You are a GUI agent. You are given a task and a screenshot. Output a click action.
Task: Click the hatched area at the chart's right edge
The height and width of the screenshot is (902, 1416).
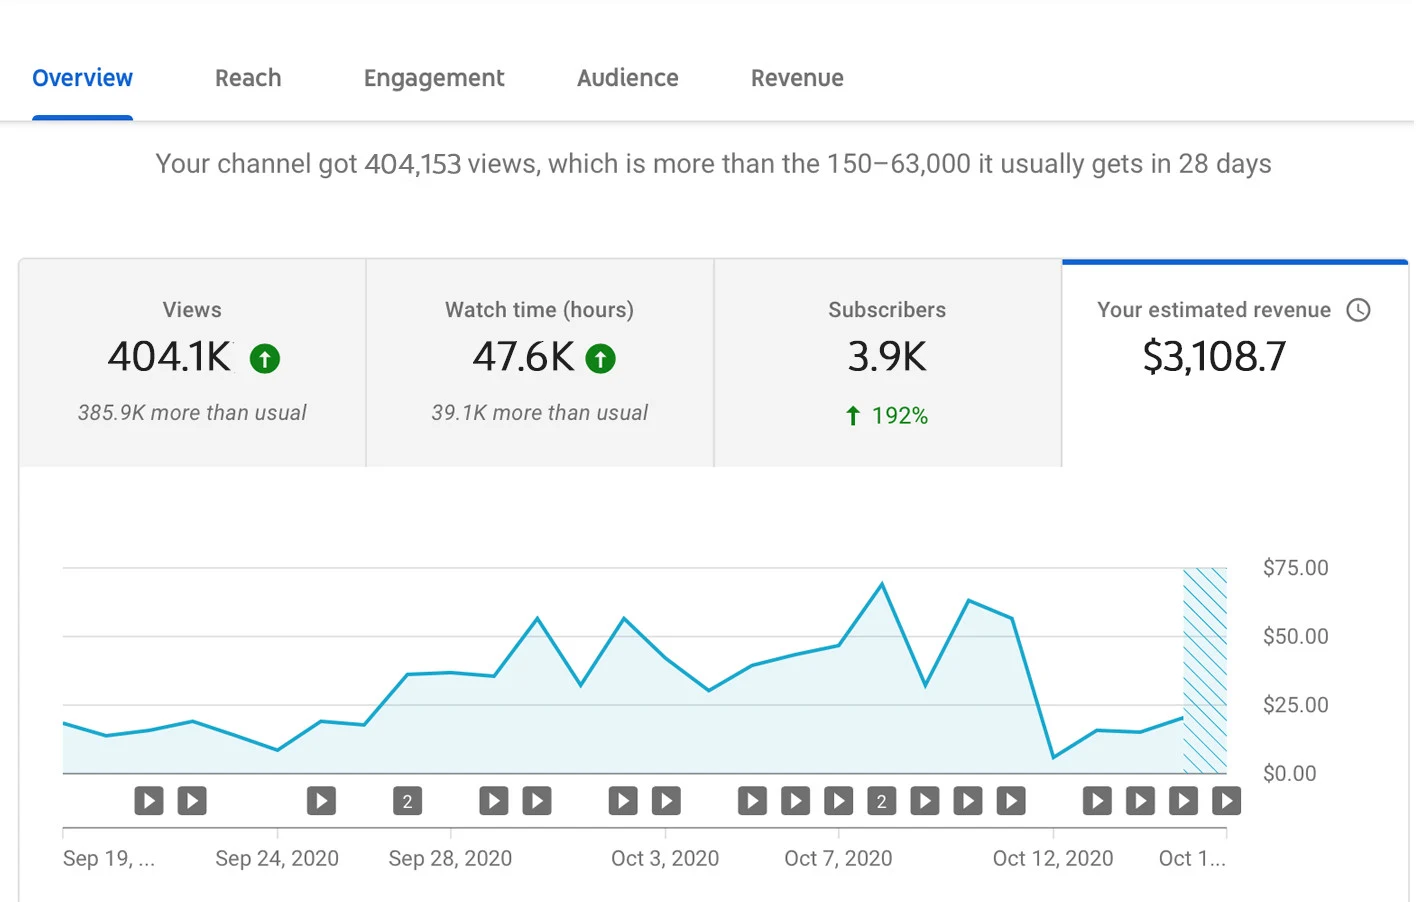[1205, 670]
